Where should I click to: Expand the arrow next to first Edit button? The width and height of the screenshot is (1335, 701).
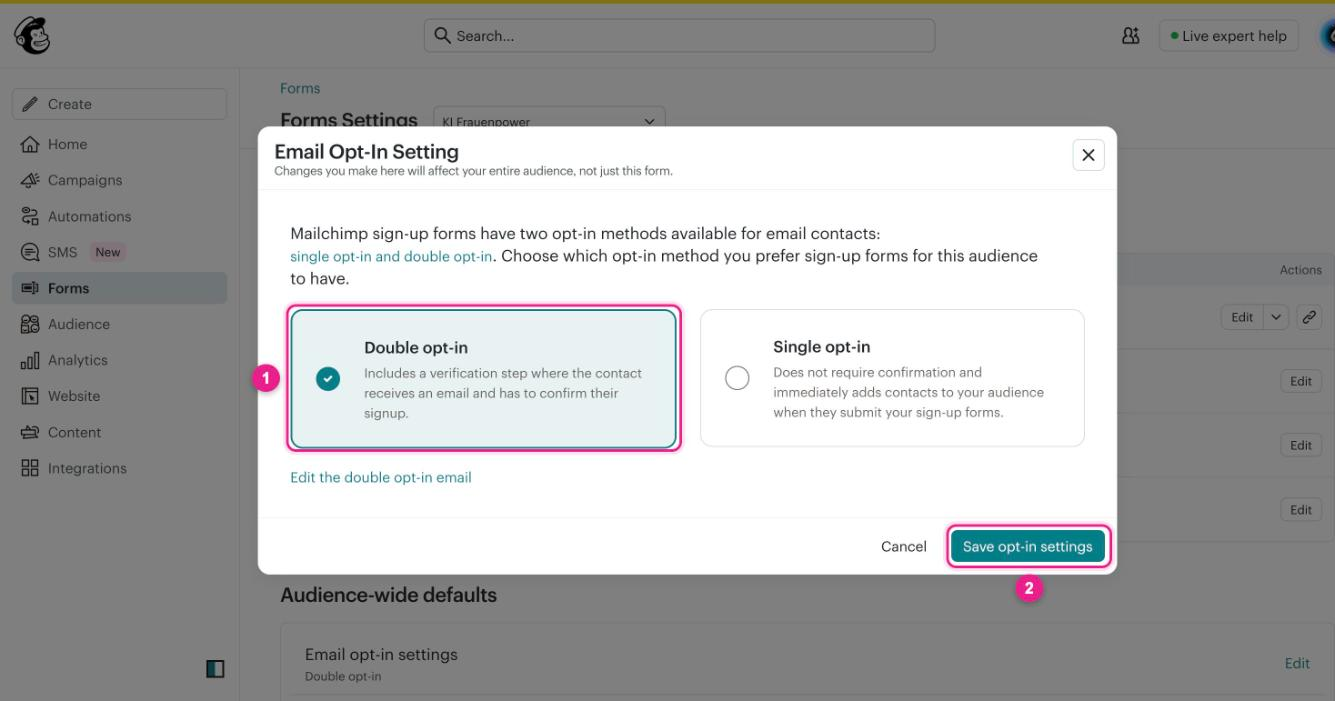pyautogui.click(x=1276, y=317)
